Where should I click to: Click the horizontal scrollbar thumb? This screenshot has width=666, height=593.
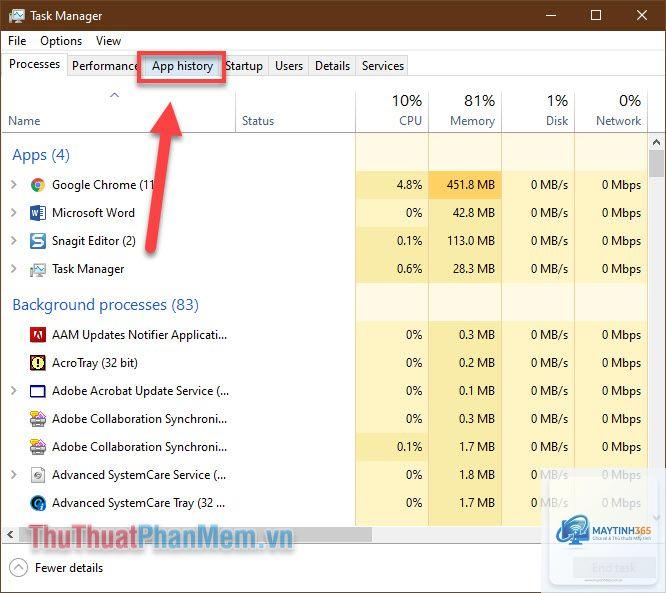pyautogui.click(x=195, y=534)
